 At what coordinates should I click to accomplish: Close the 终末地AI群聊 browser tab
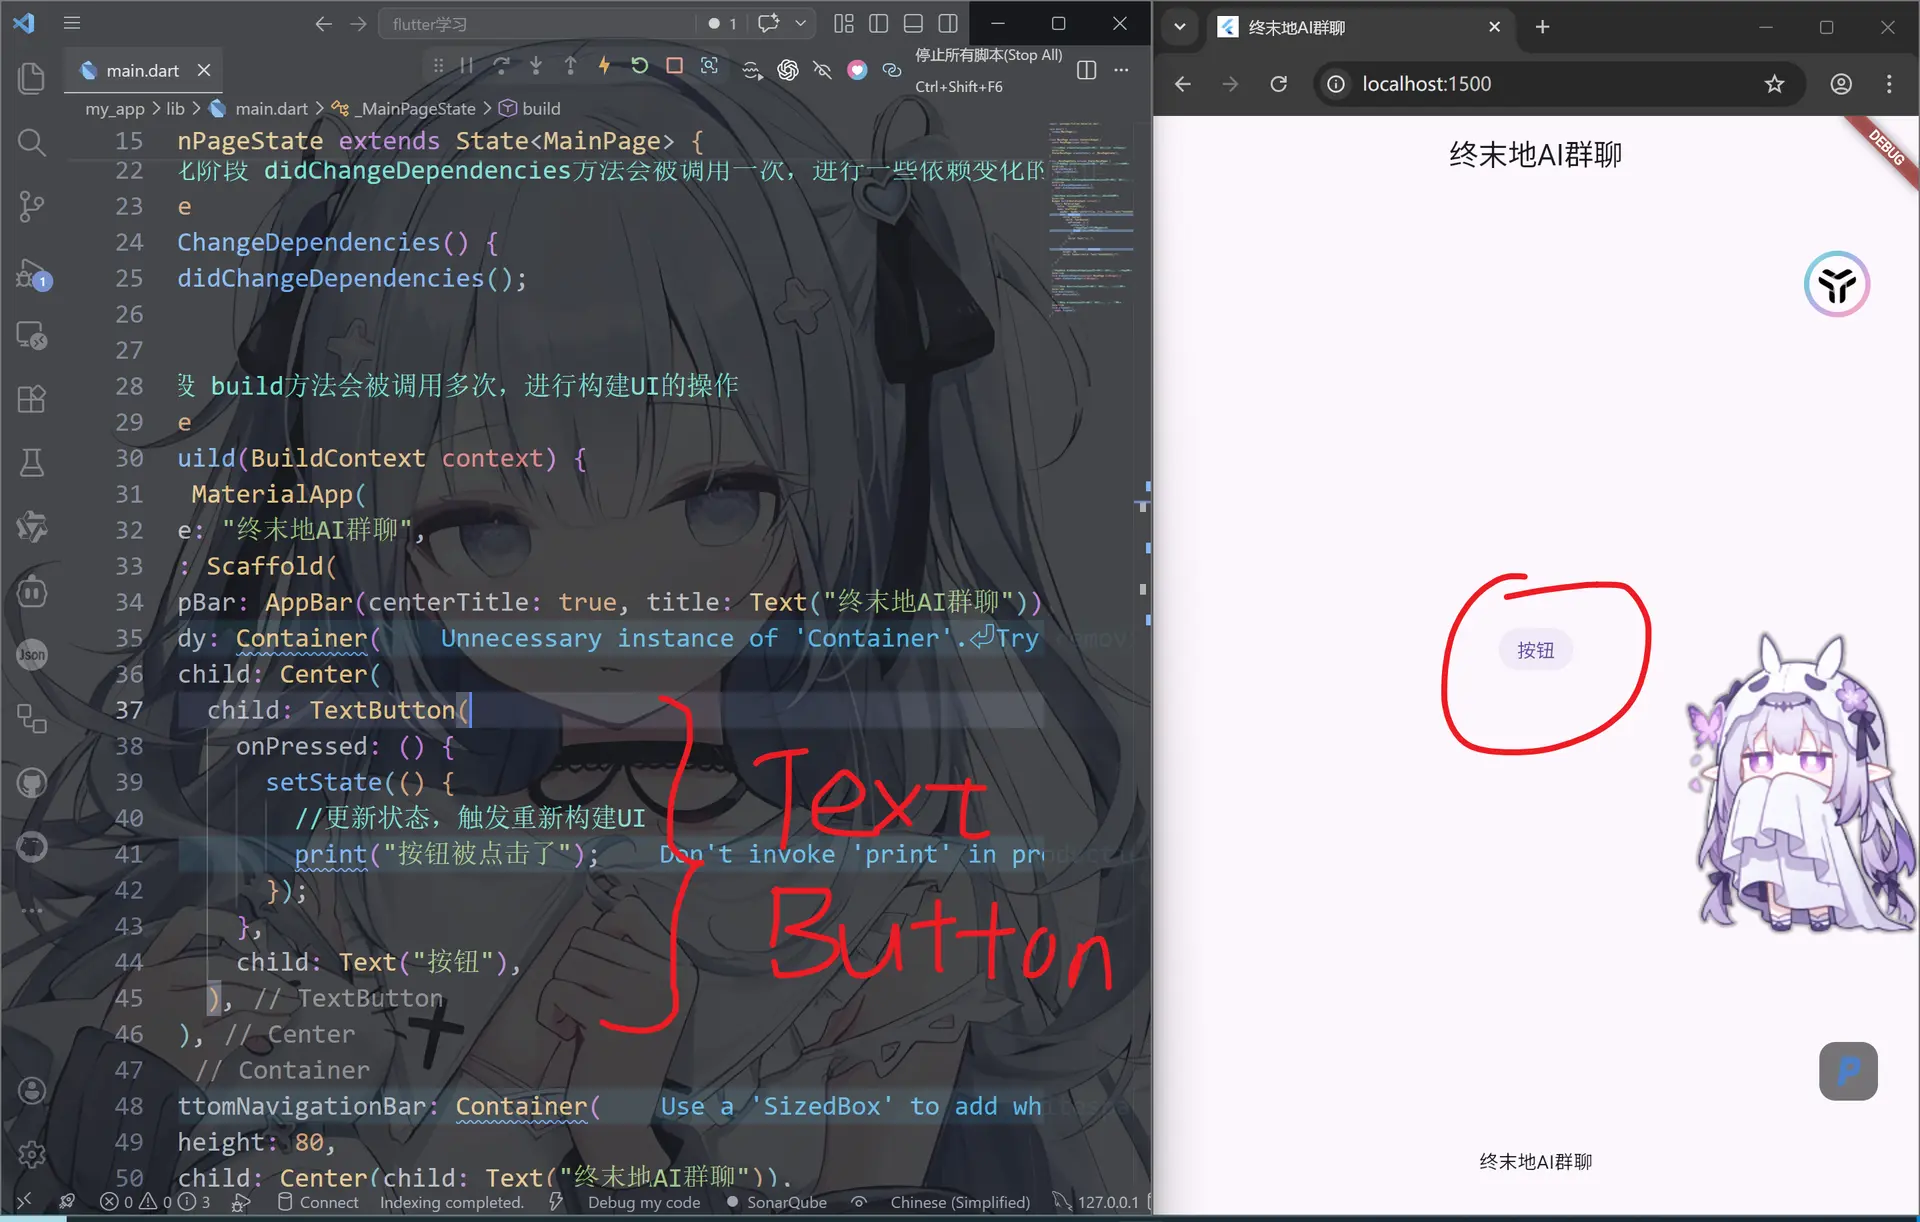pyautogui.click(x=1494, y=27)
